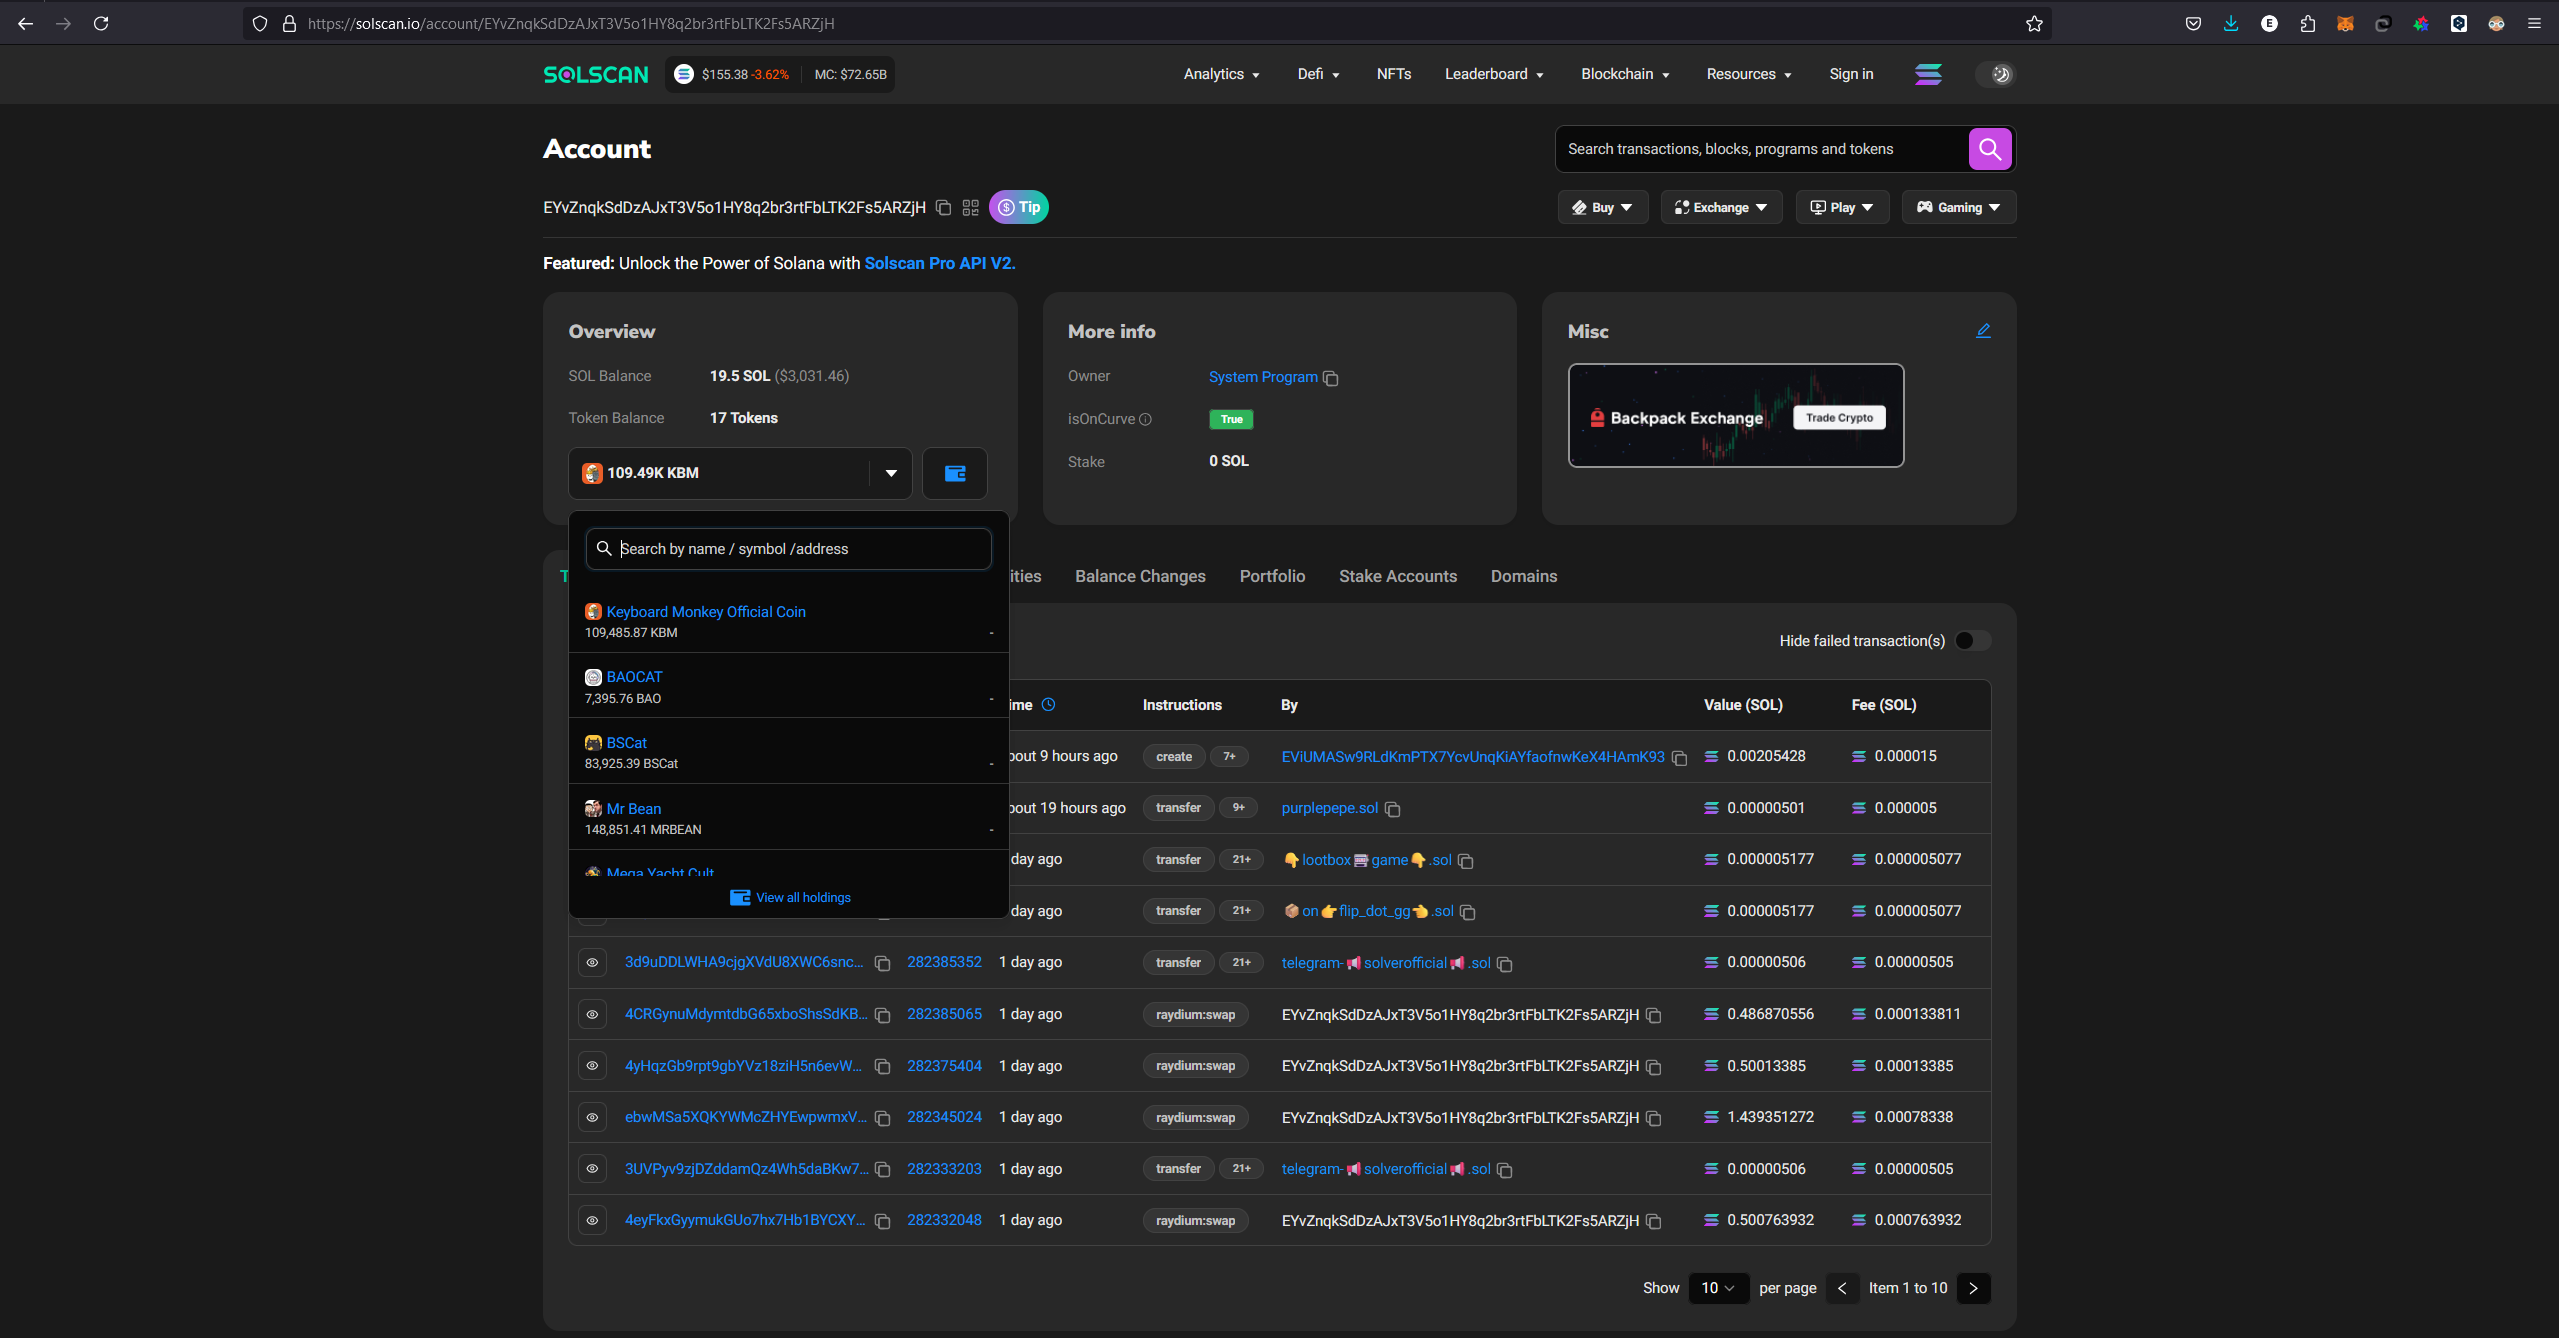
Task: Edit Misc section with pencil icon
Action: pos(1983,331)
